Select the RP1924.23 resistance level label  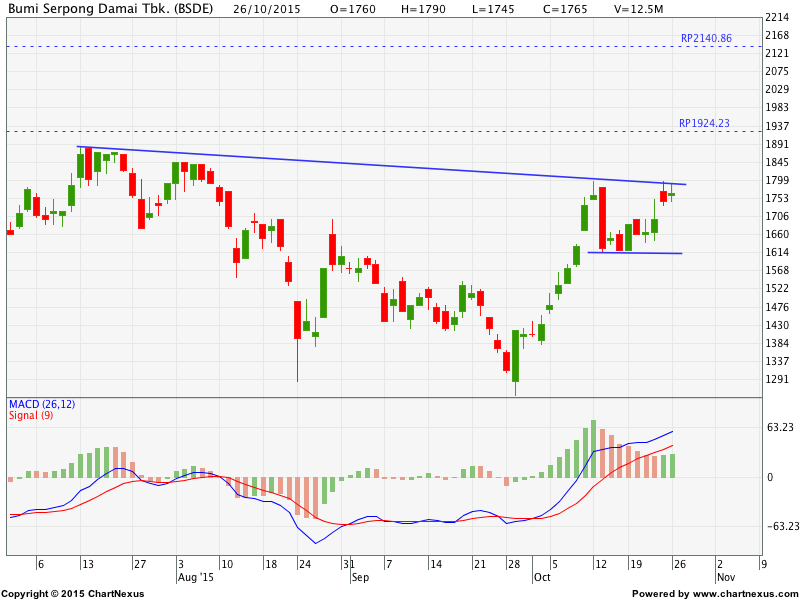704,123
